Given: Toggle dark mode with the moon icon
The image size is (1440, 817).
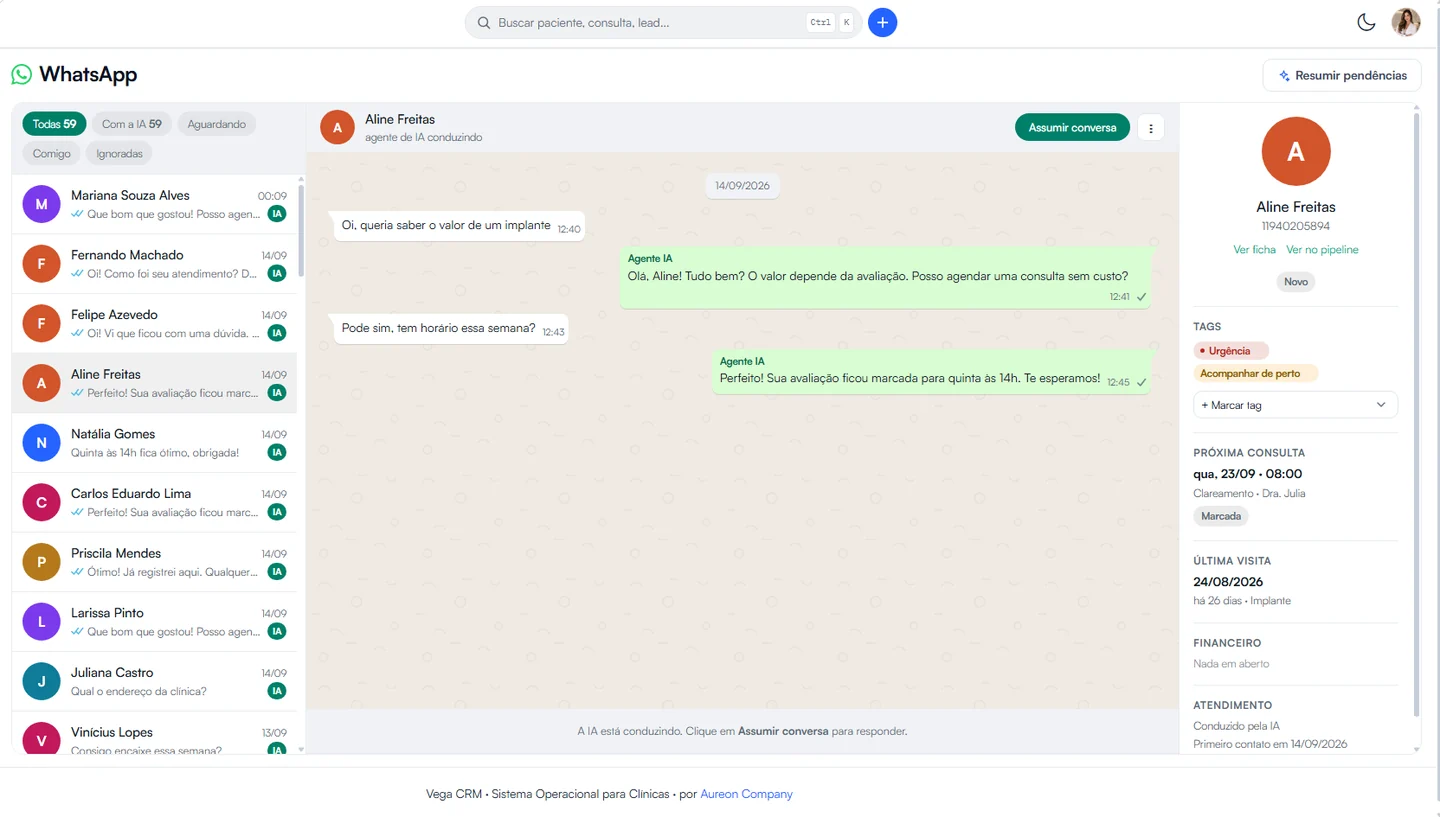Looking at the screenshot, I should point(1366,22).
